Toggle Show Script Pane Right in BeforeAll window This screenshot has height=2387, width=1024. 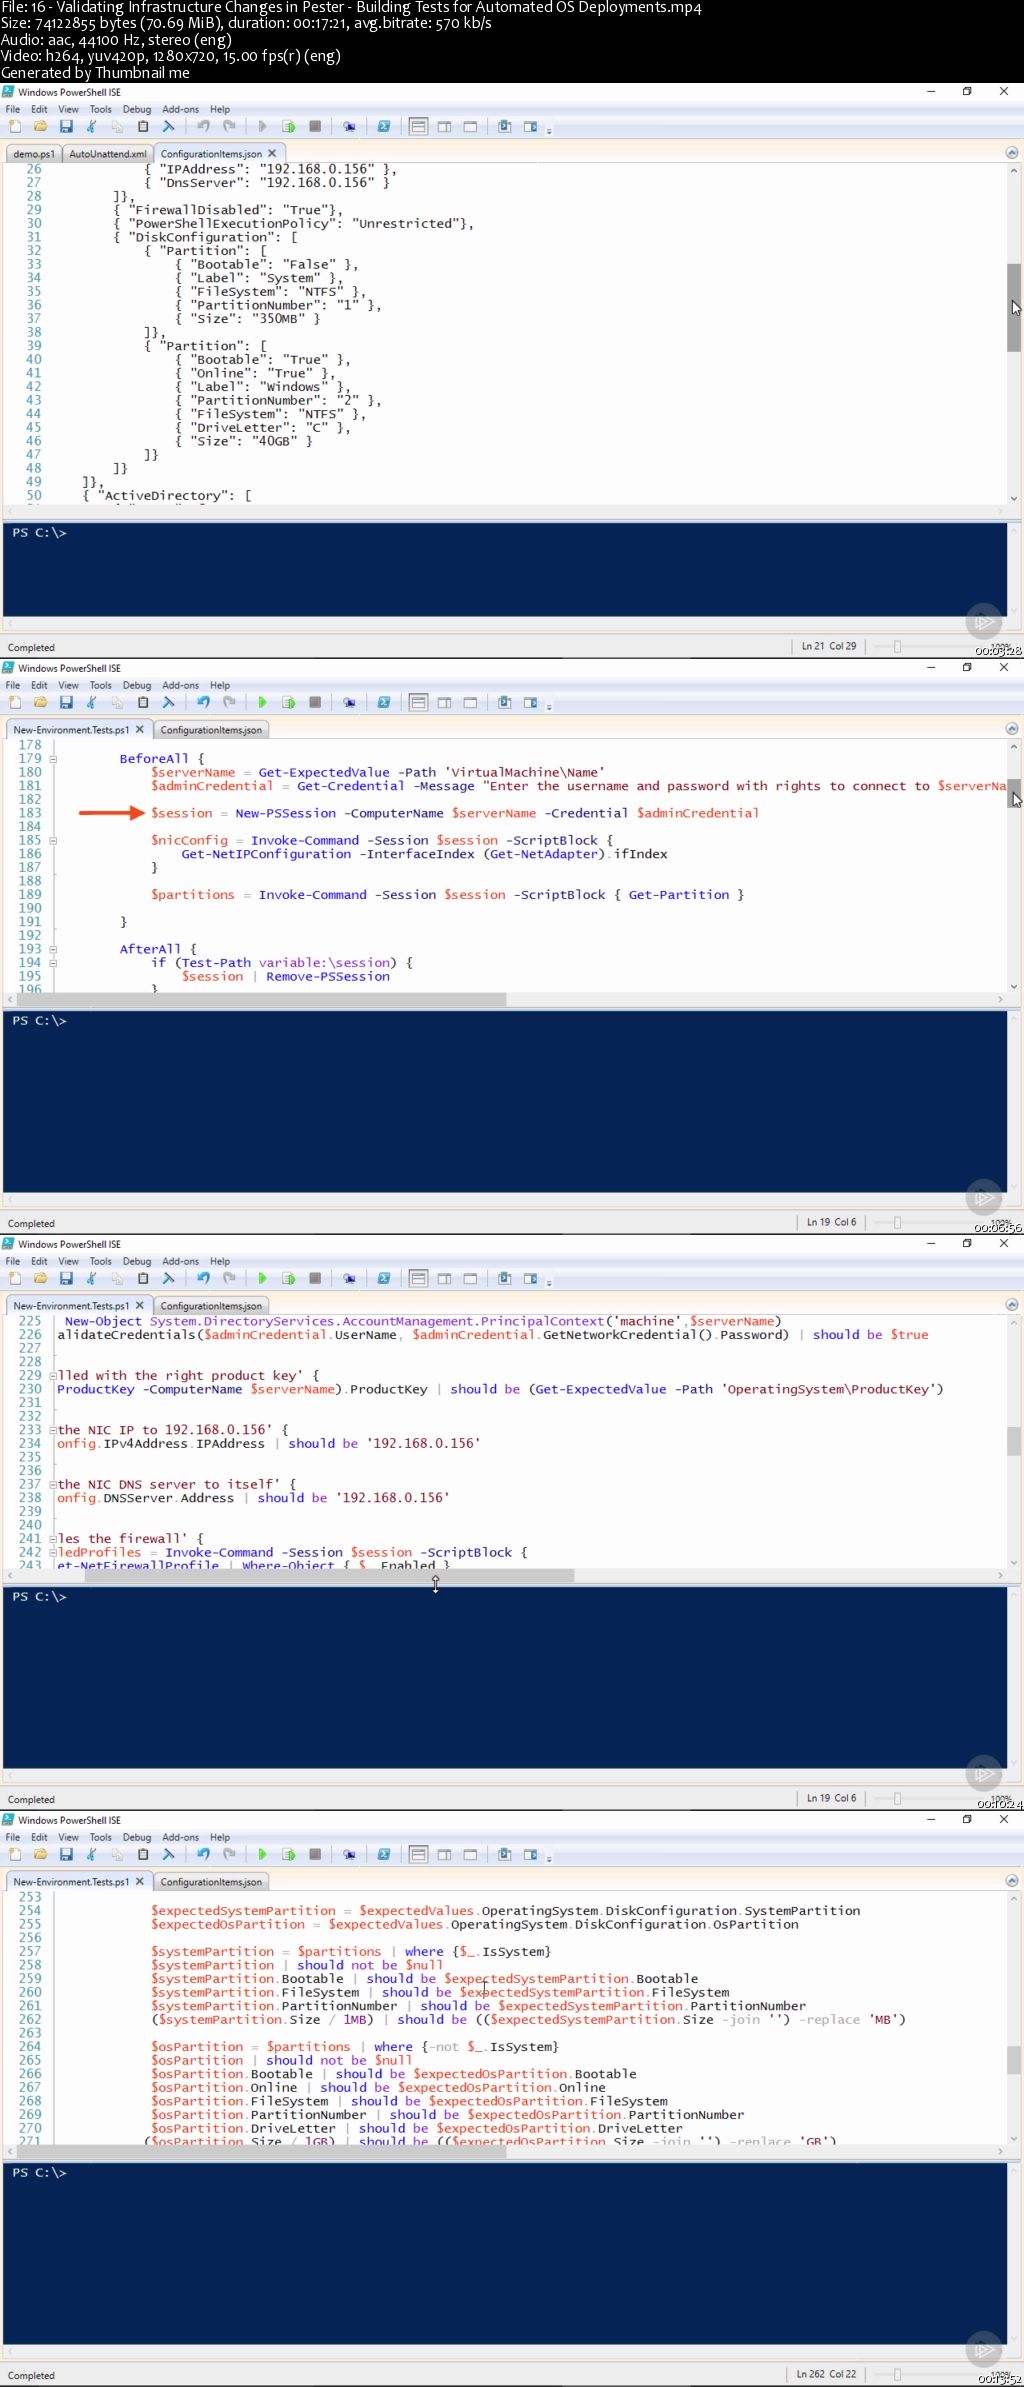[x=445, y=703]
